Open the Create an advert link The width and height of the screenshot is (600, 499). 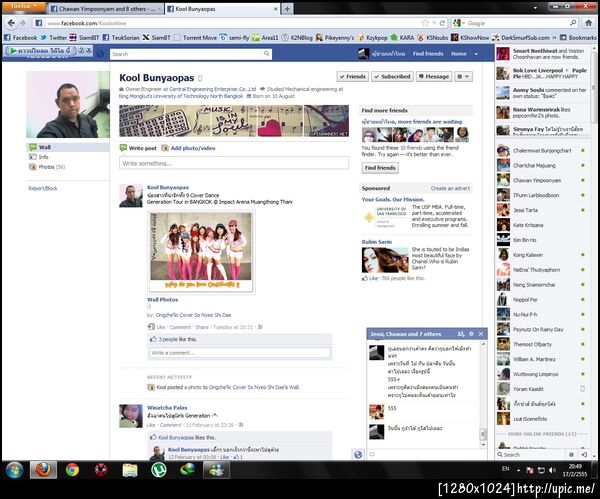450,188
